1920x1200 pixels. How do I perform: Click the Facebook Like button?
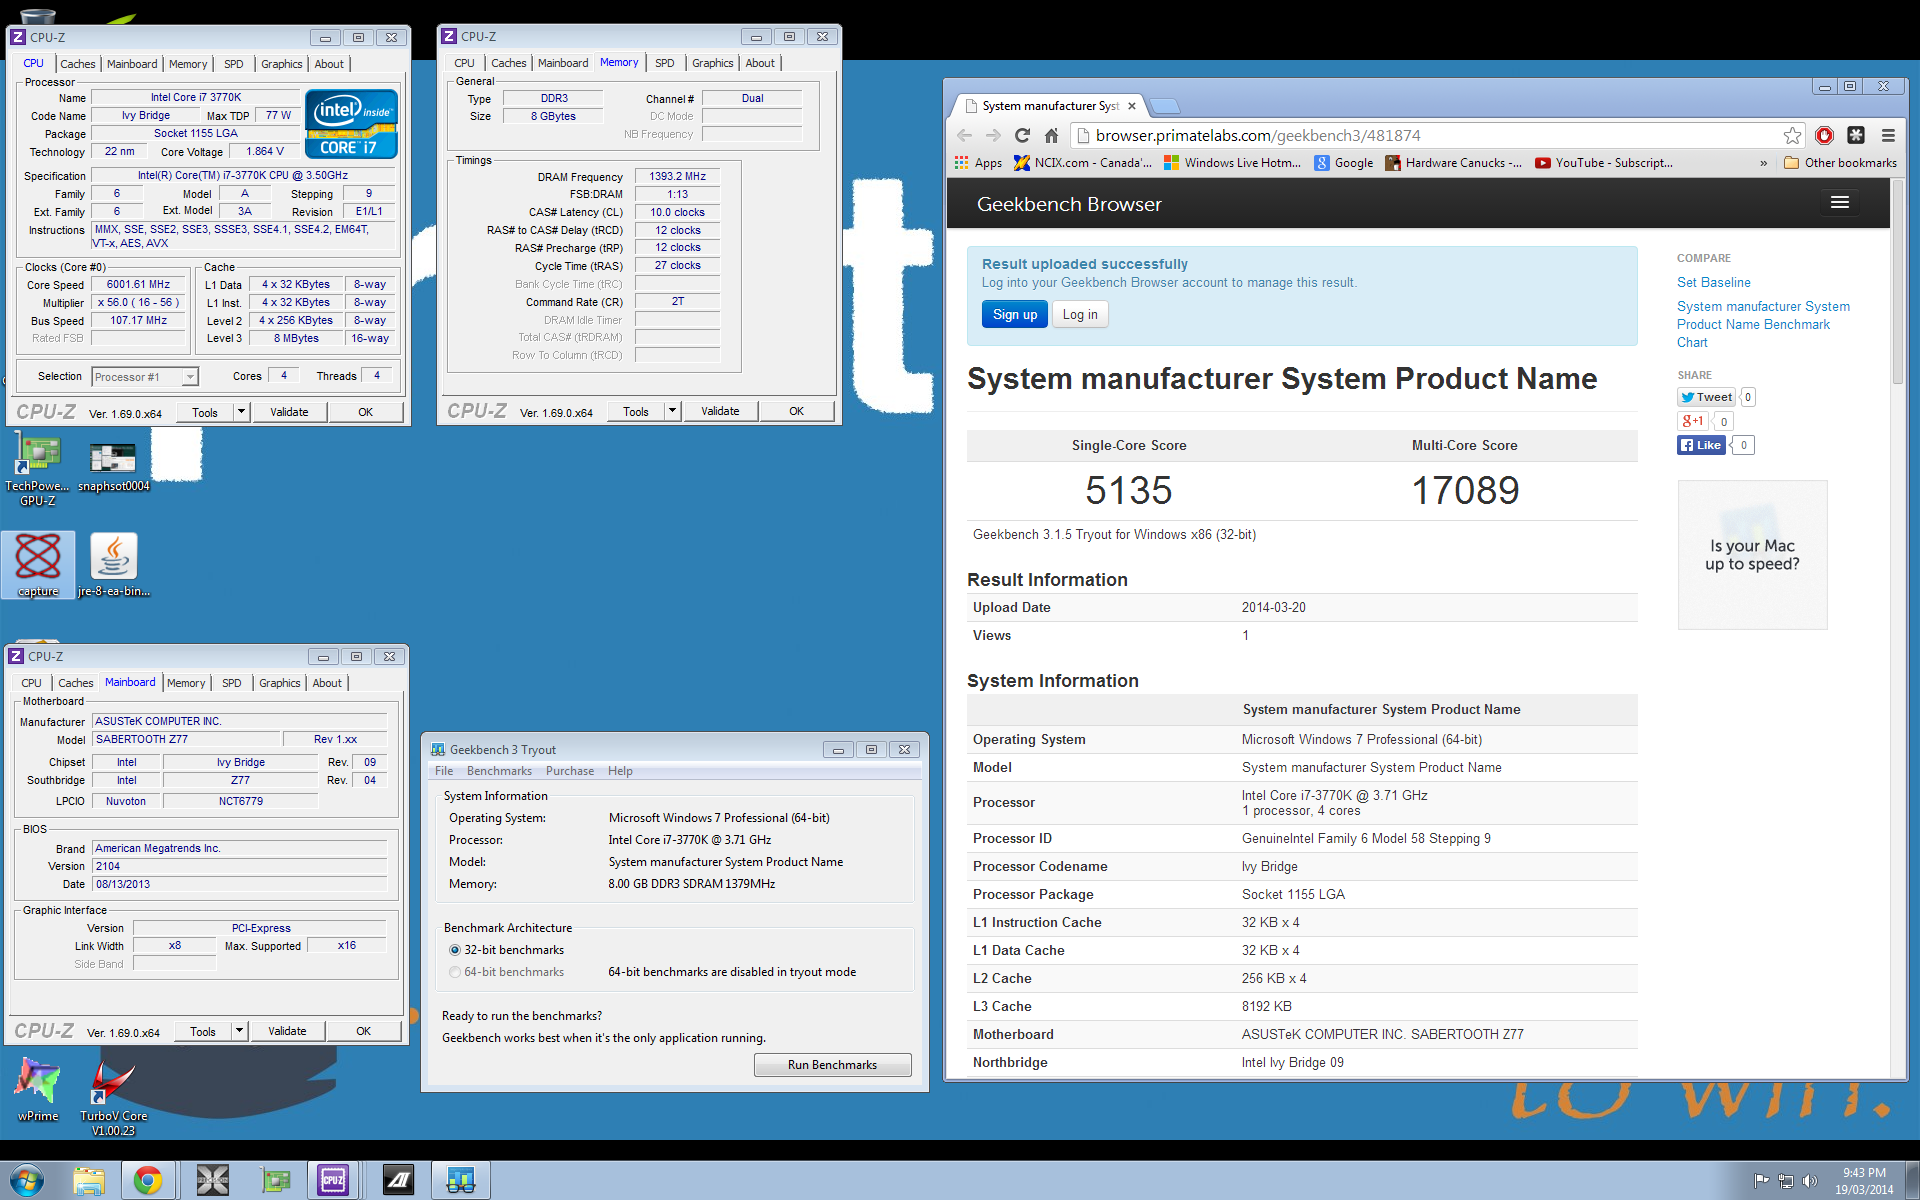coord(1702,445)
